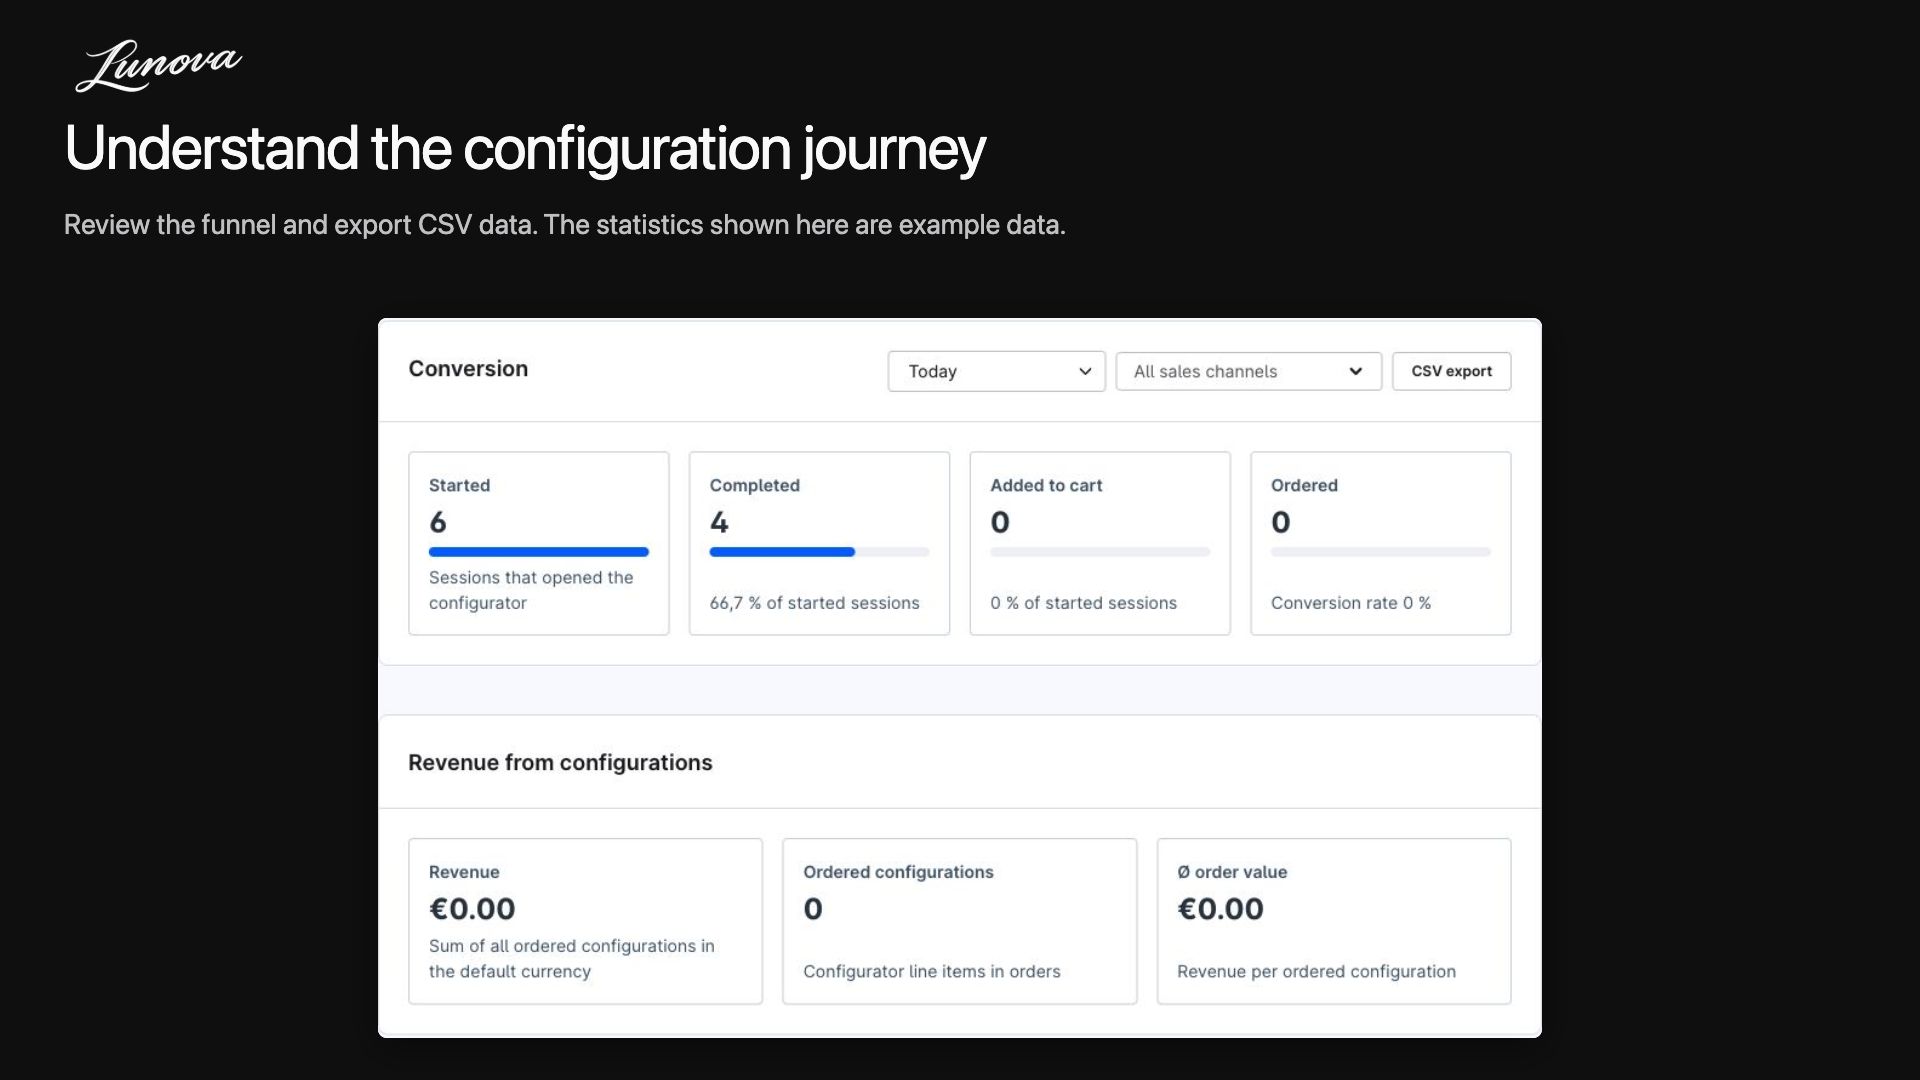Click 'Configurator line items in orders' text
Image resolution: width=1920 pixels, height=1080 pixels.
click(x=931, y=971)
